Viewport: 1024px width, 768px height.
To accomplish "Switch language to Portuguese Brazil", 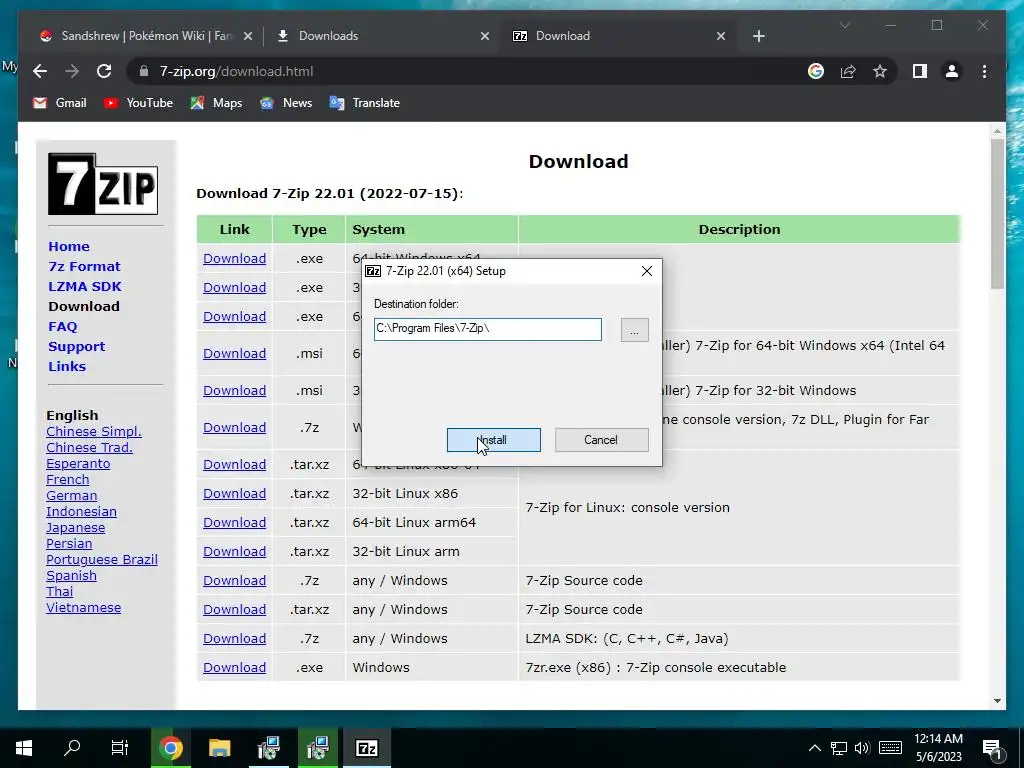I will [x=102, y=560].
